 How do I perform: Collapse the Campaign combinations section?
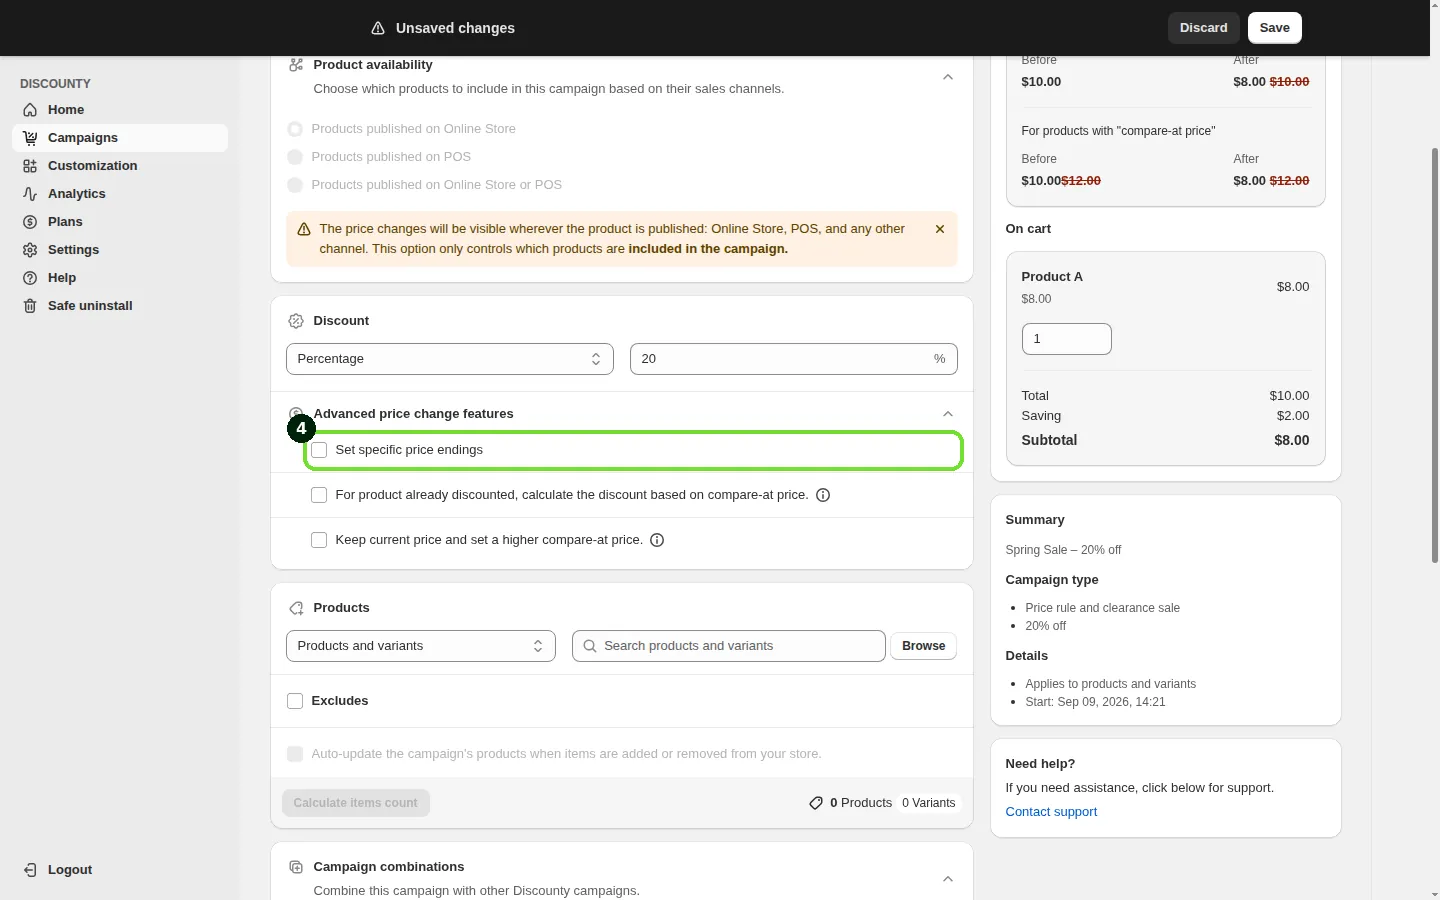click(x=948, y=879)
